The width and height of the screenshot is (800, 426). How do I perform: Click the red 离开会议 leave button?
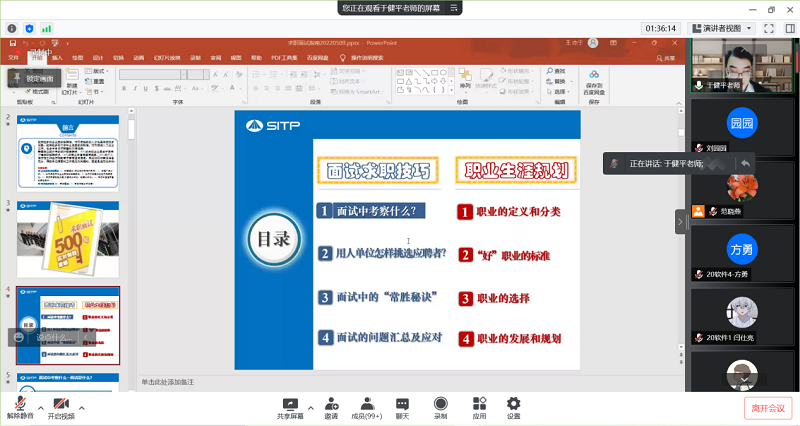pyautogui.click(x=768, y=407)
